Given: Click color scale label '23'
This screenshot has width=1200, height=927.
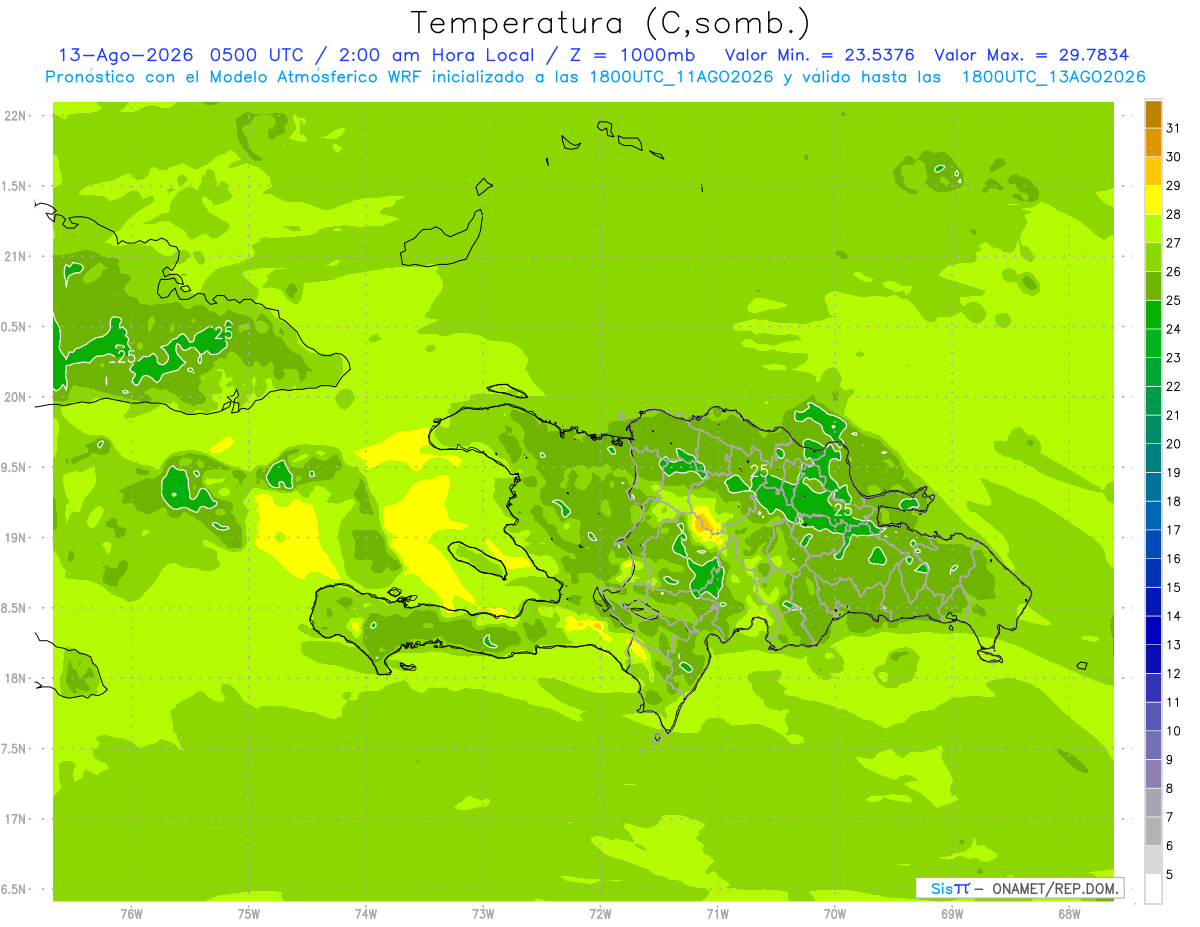Looking at the screenshot, I should click(1174, 358).
